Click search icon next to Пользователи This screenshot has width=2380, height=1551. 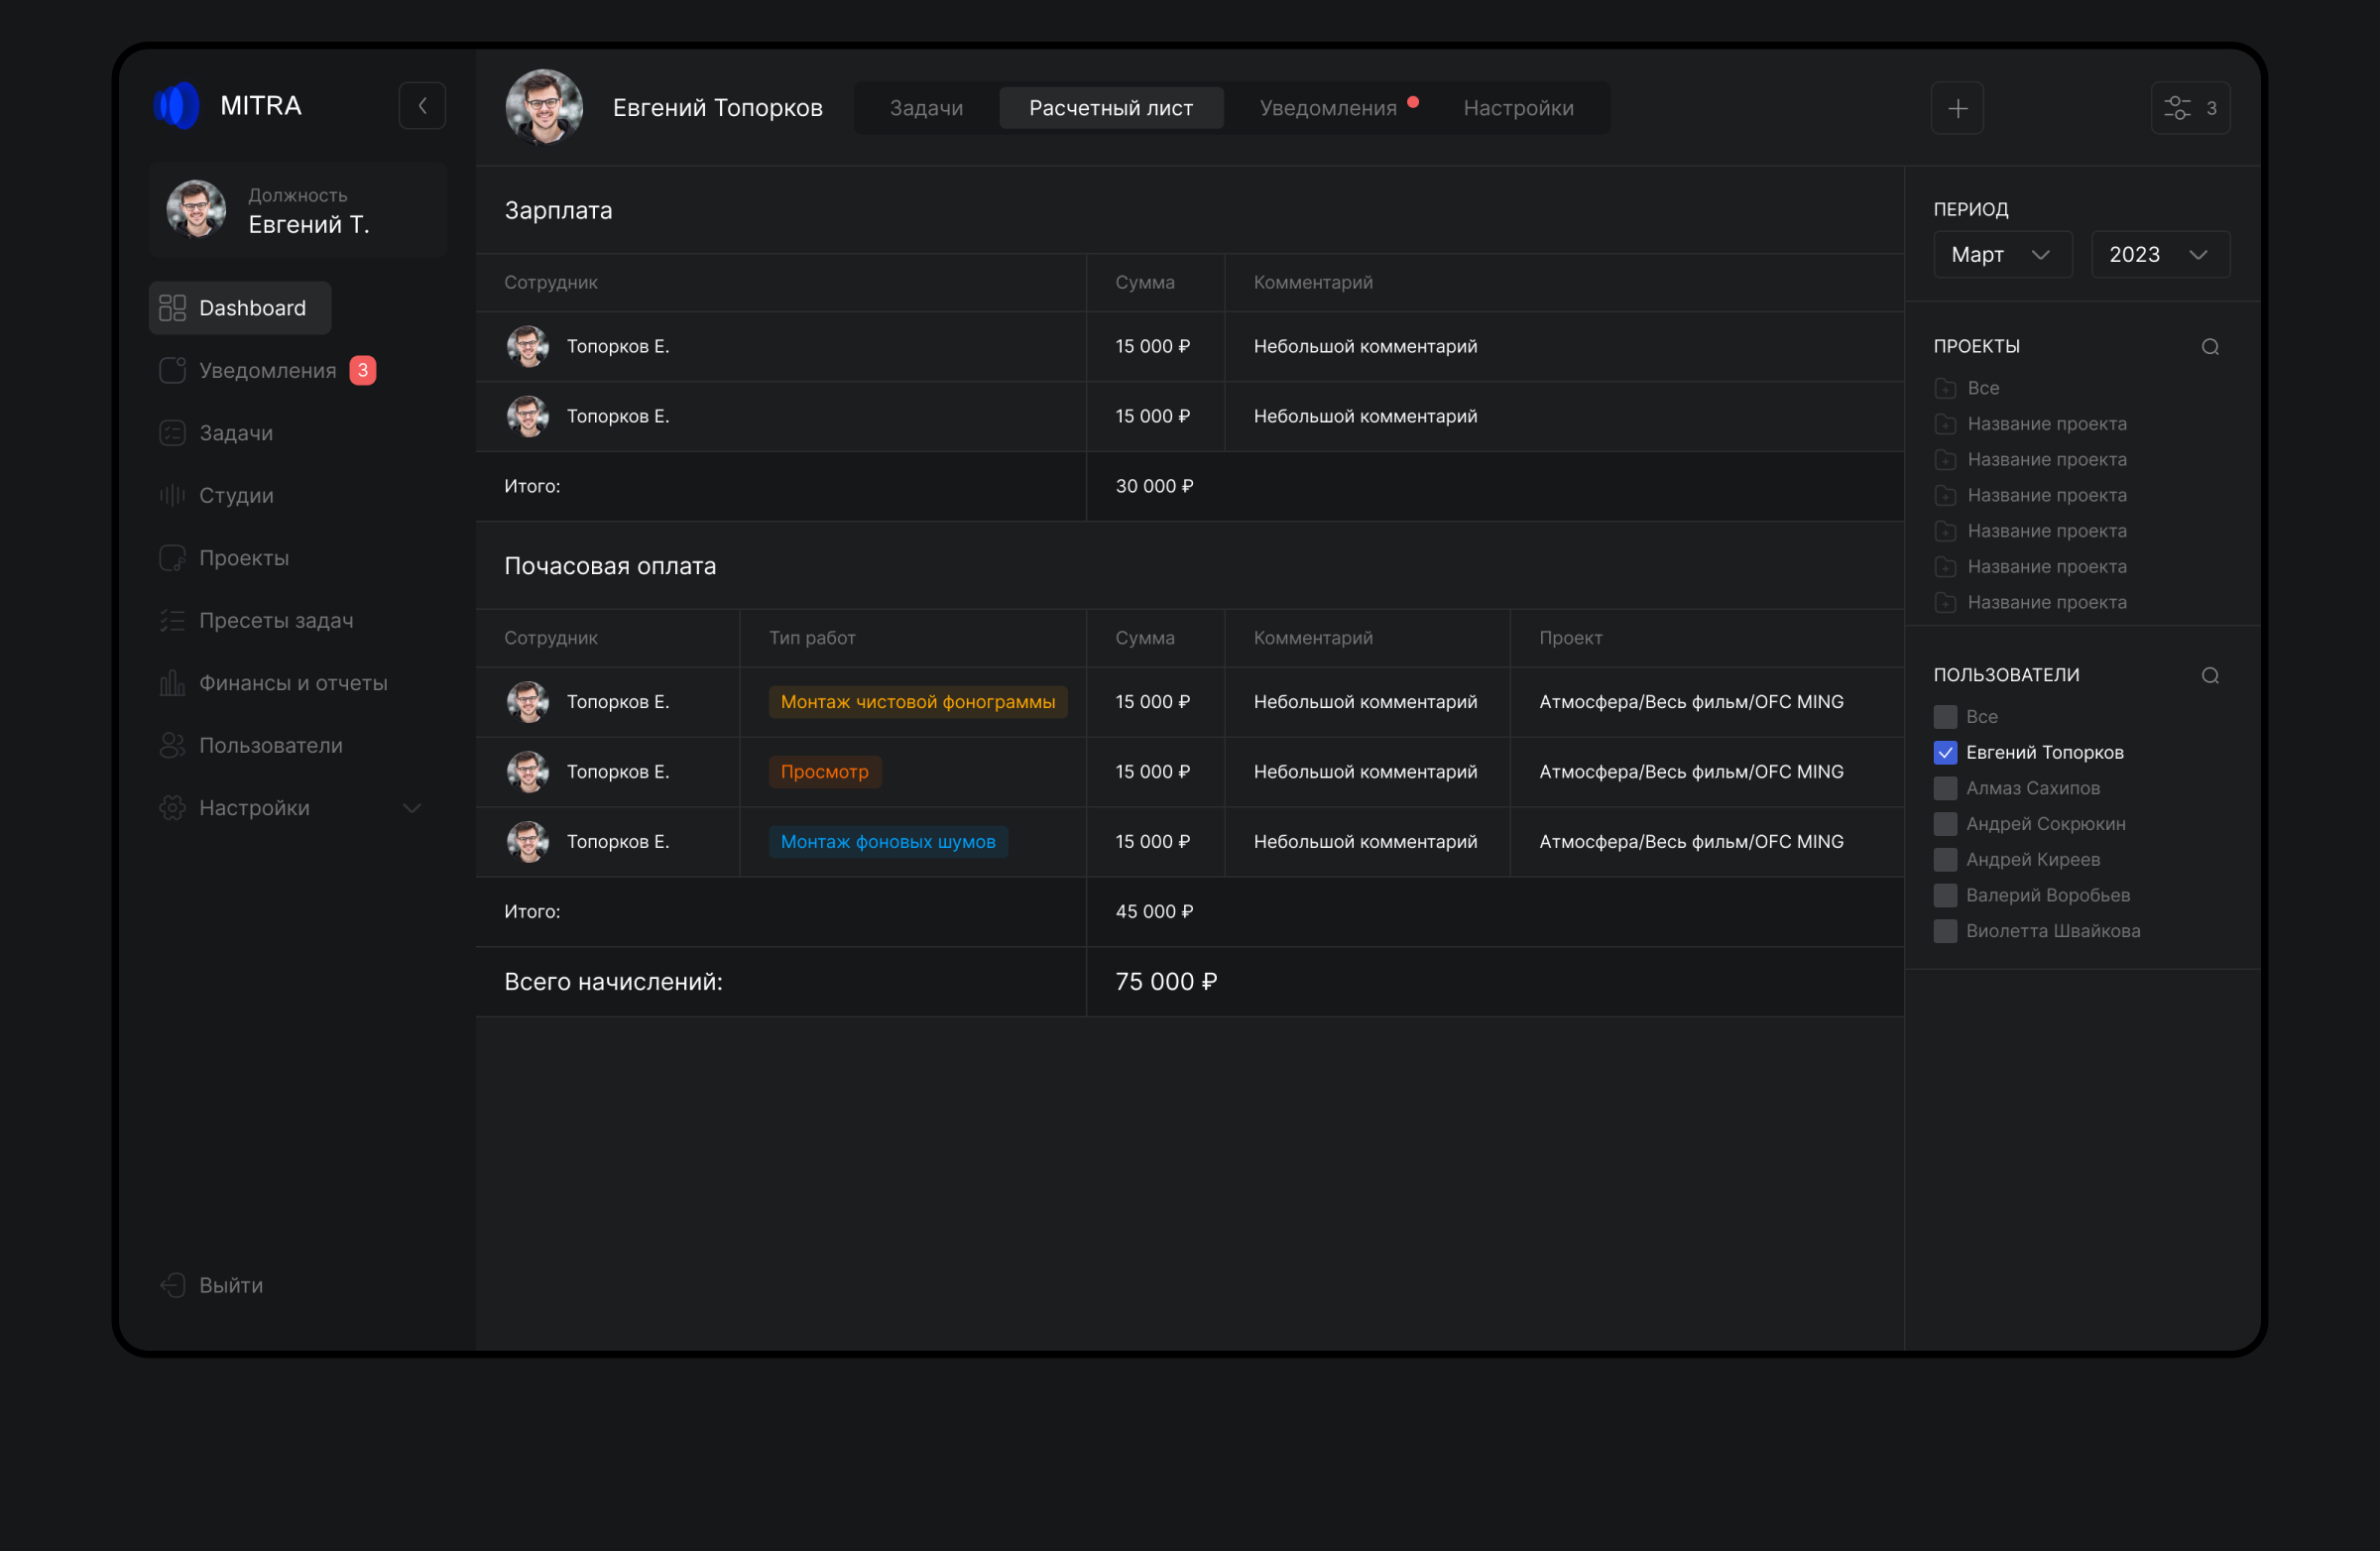coord(2210,676)
